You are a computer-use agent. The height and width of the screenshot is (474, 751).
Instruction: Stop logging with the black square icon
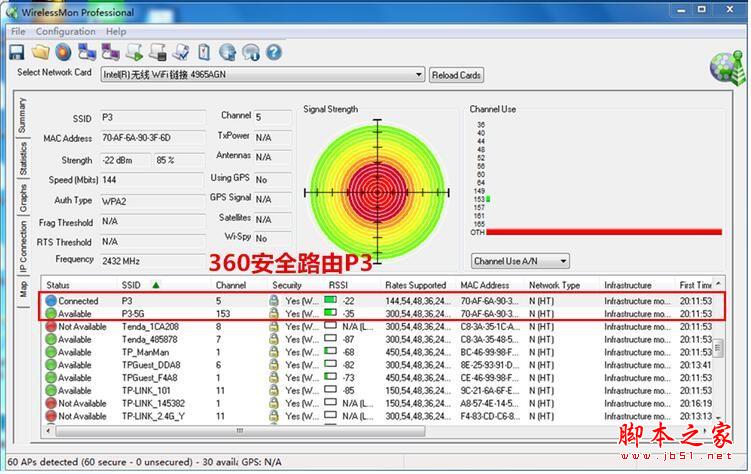point(158,52)
